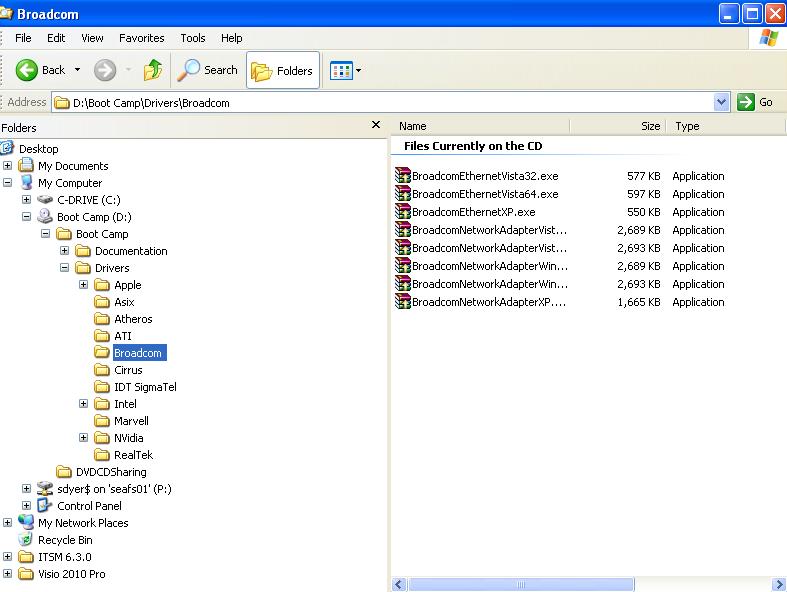Click BroadcomEthernetVista64.exe installer icon
Viewport: 787px width, 592px height.
tap(403, 194)
